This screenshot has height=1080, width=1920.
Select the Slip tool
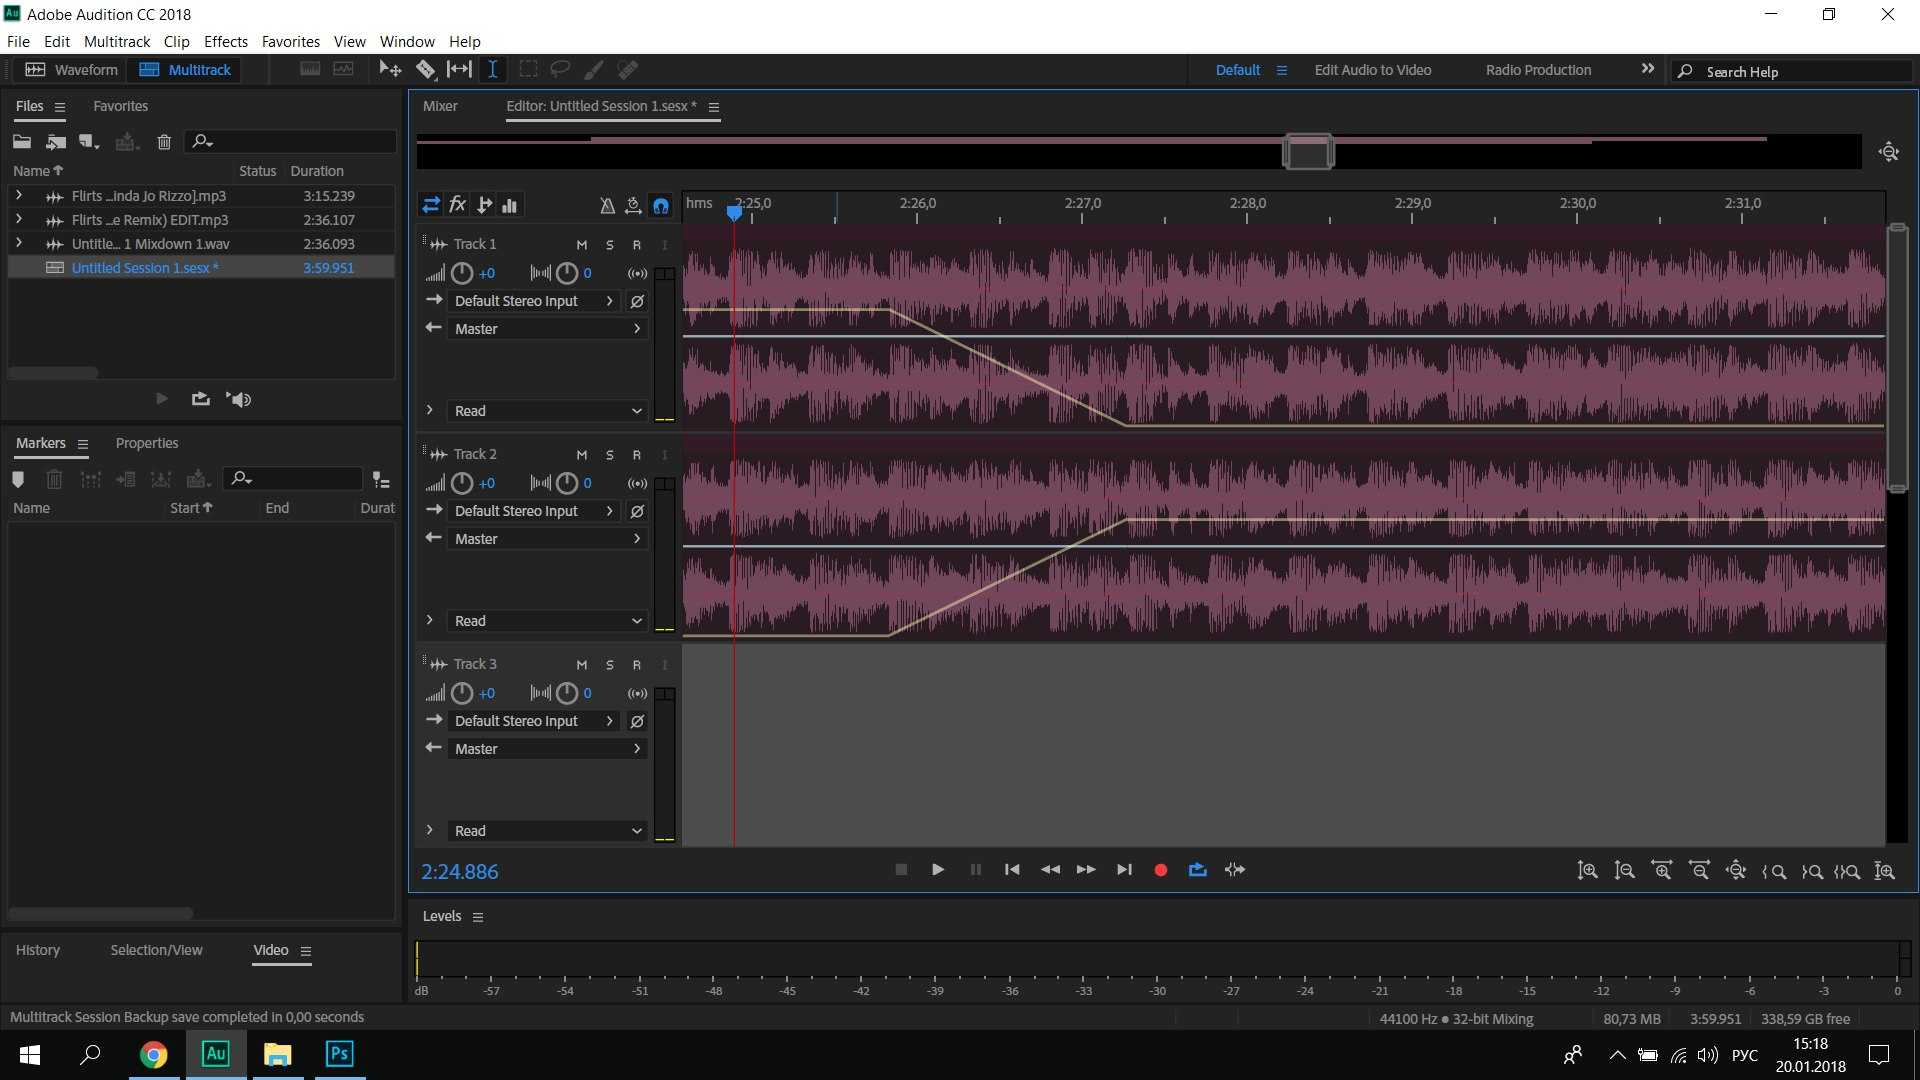pyautogui.click(x=459, y=70)
